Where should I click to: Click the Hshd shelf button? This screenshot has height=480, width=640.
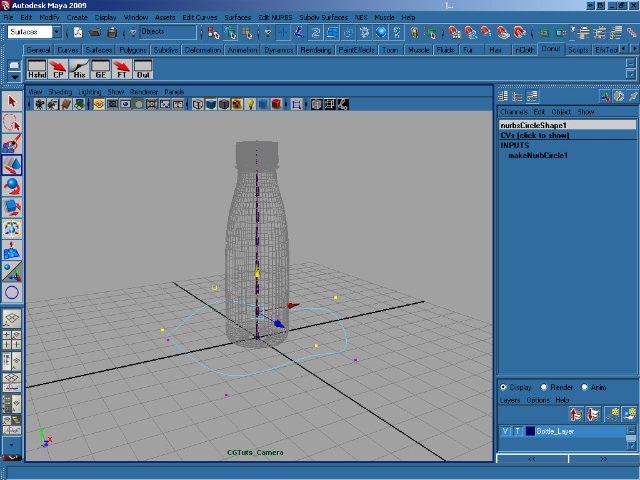(x=36, y=68)
